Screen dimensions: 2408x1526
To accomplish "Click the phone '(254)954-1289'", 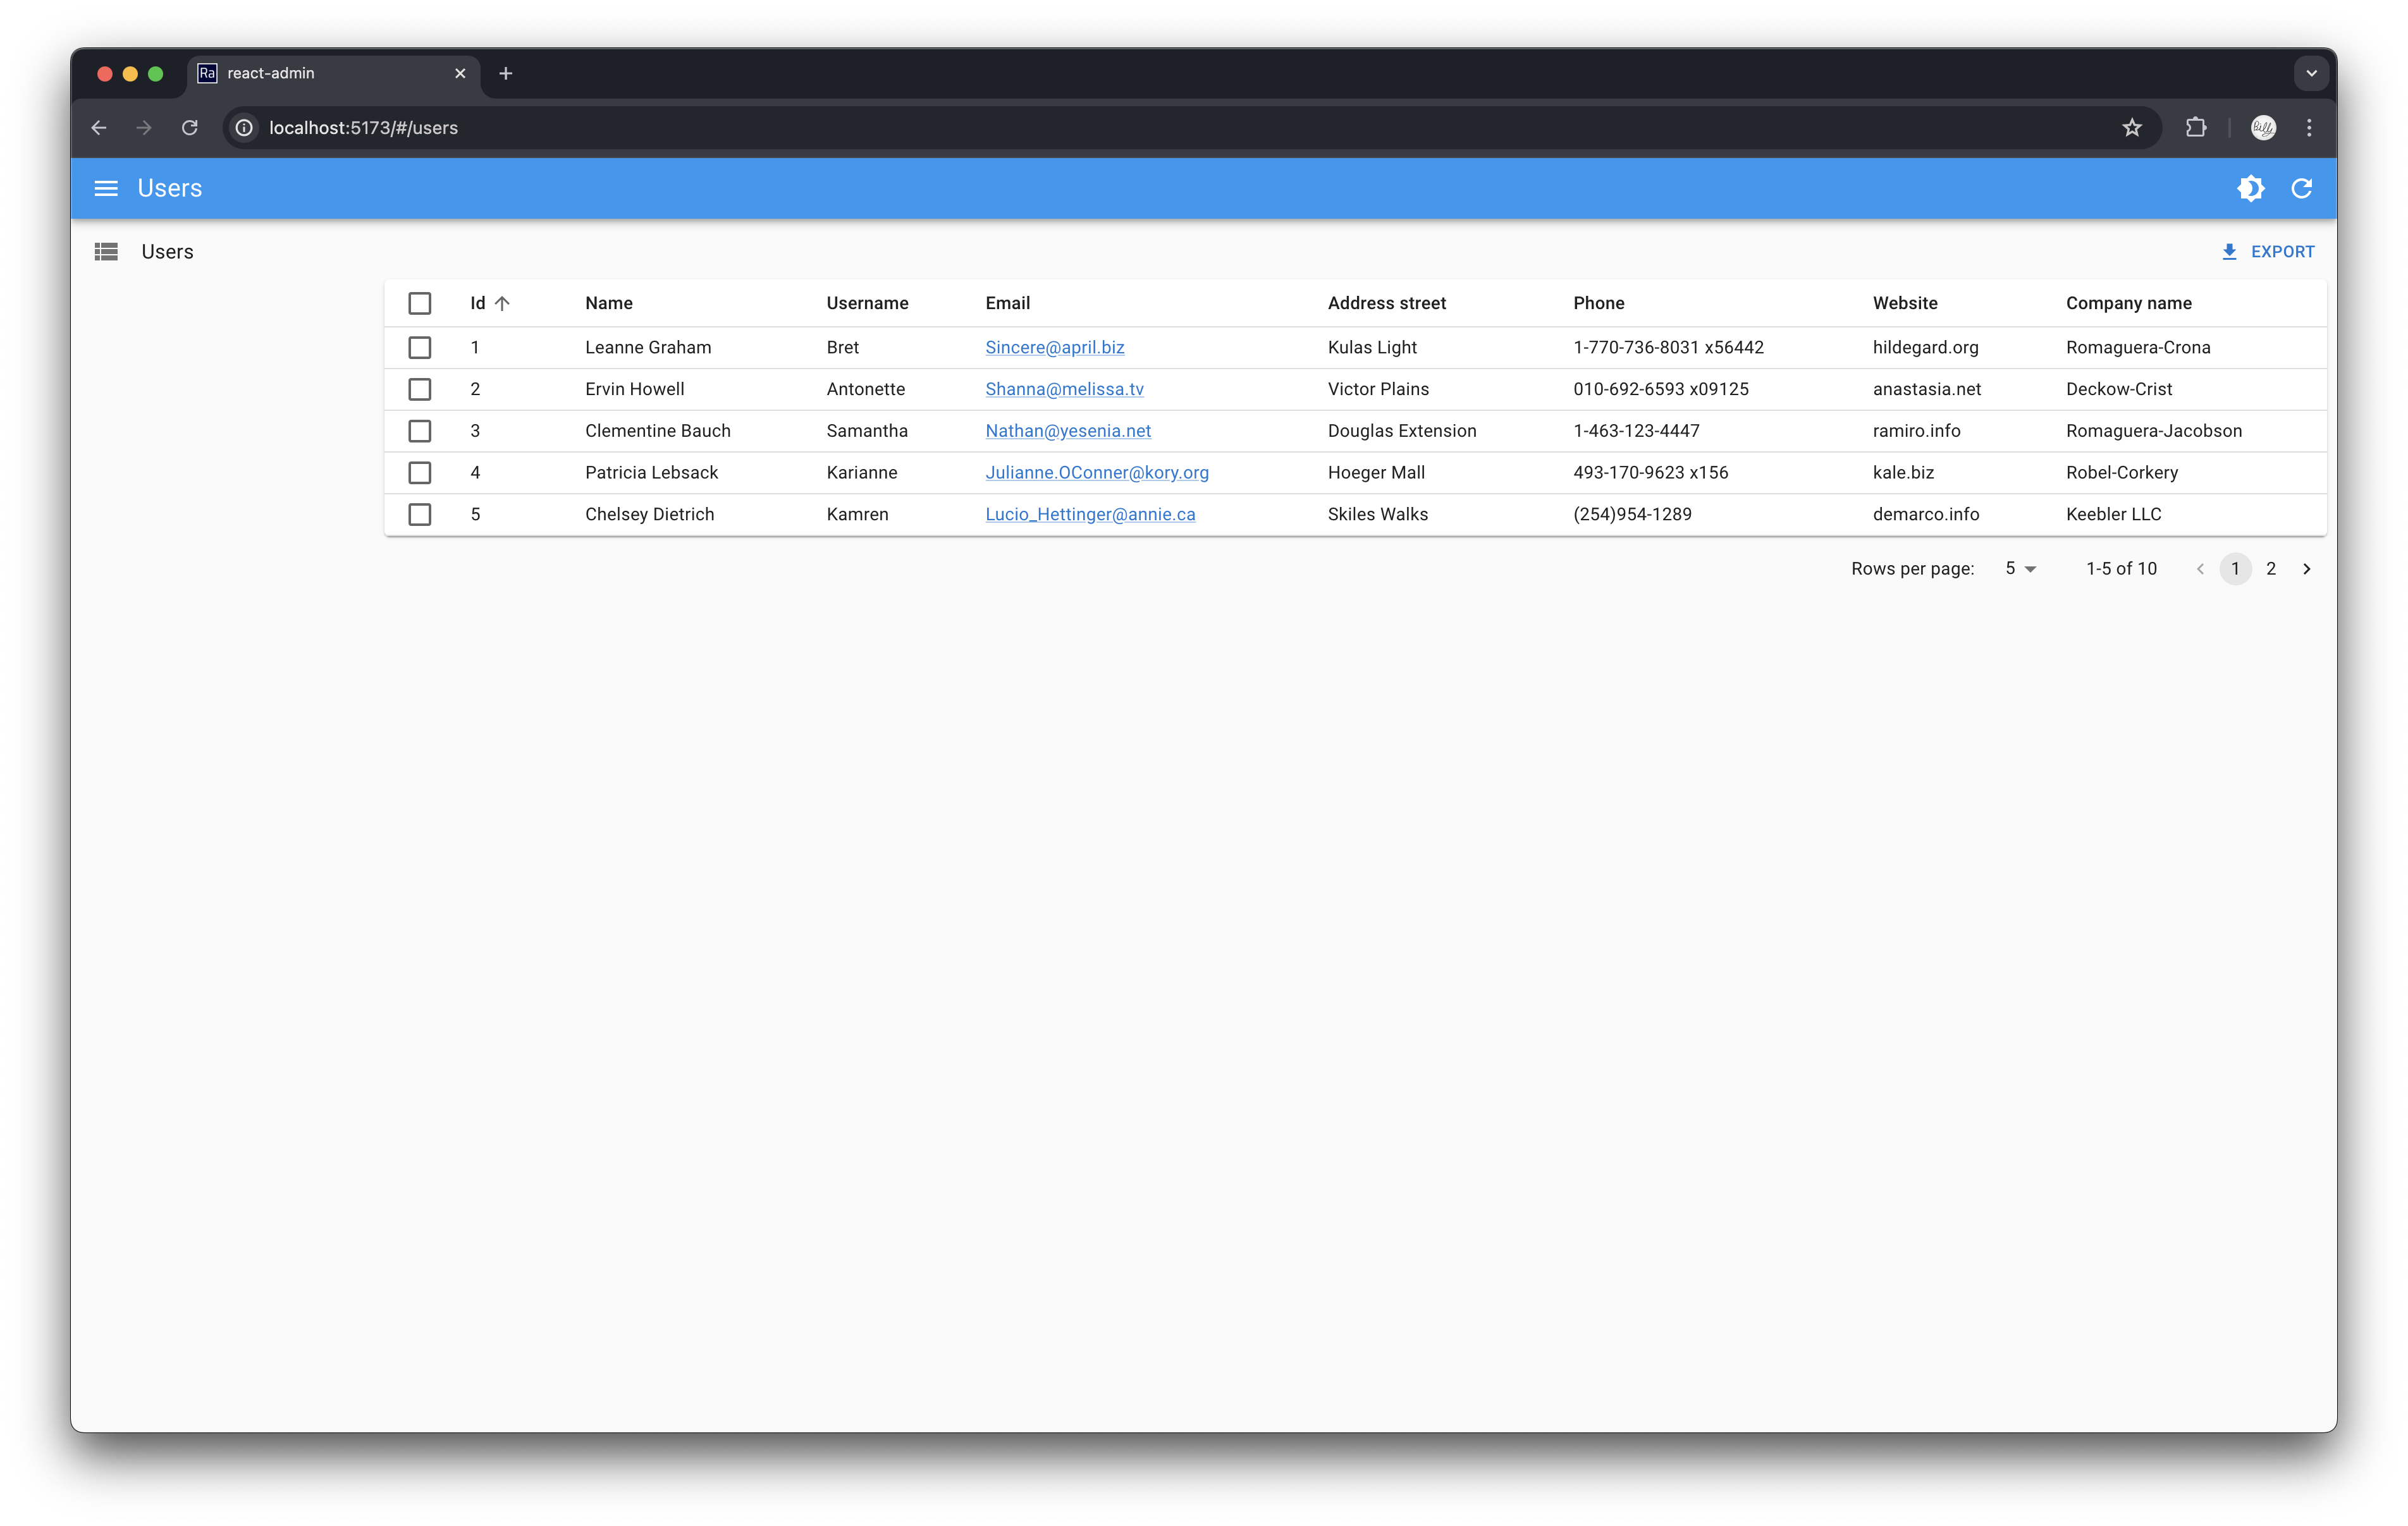I will tap(1632, 515).
